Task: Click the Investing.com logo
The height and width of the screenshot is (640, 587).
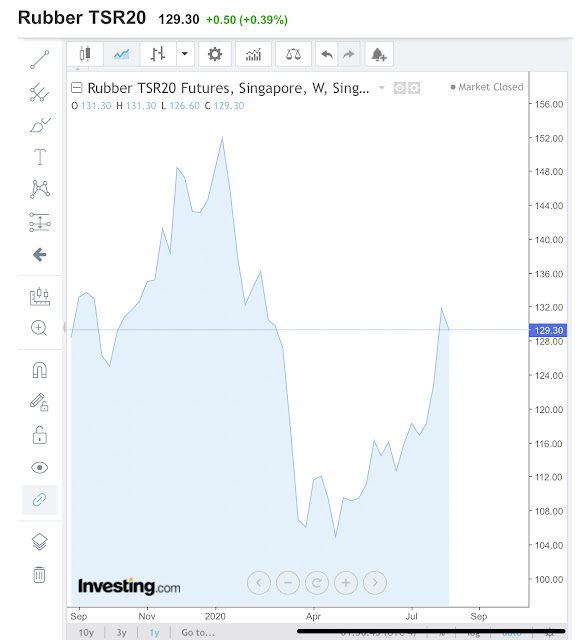Action: [x=129, y=586]
